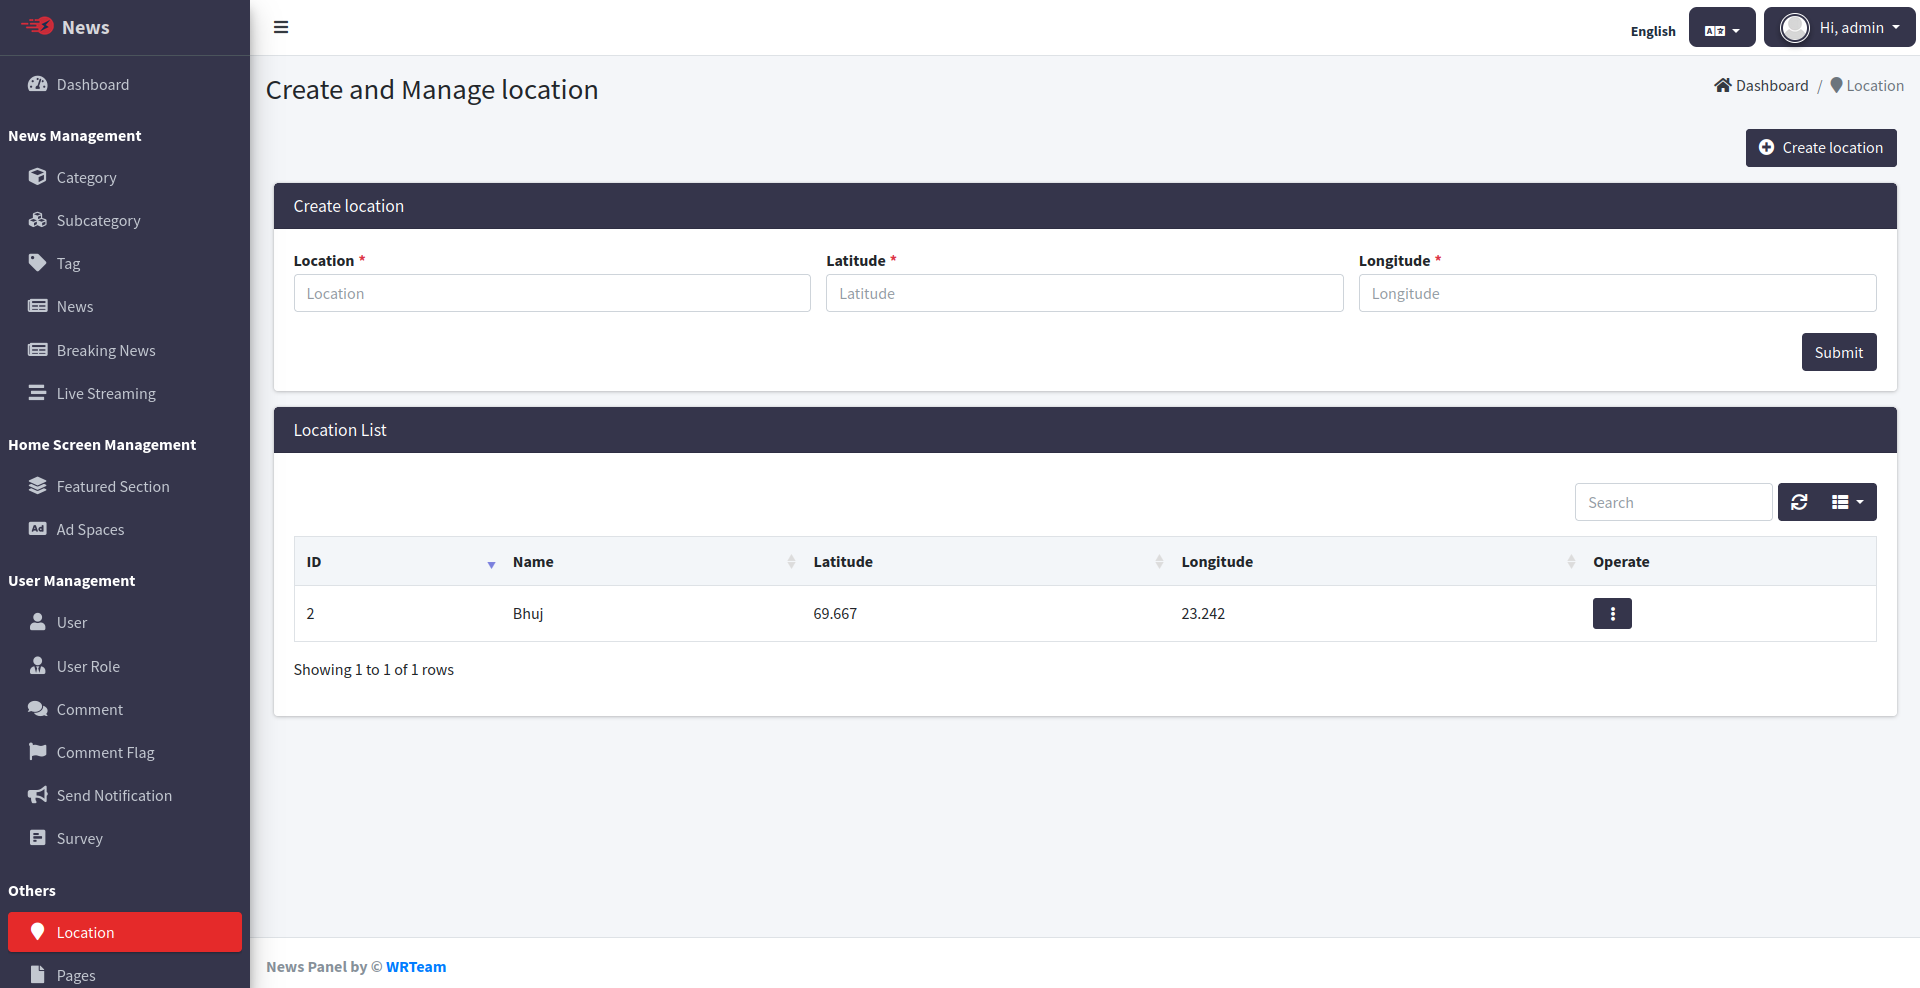Open Live Streaming from sidebar
The width and height of the screenshot is (1920, 988).
106,394
